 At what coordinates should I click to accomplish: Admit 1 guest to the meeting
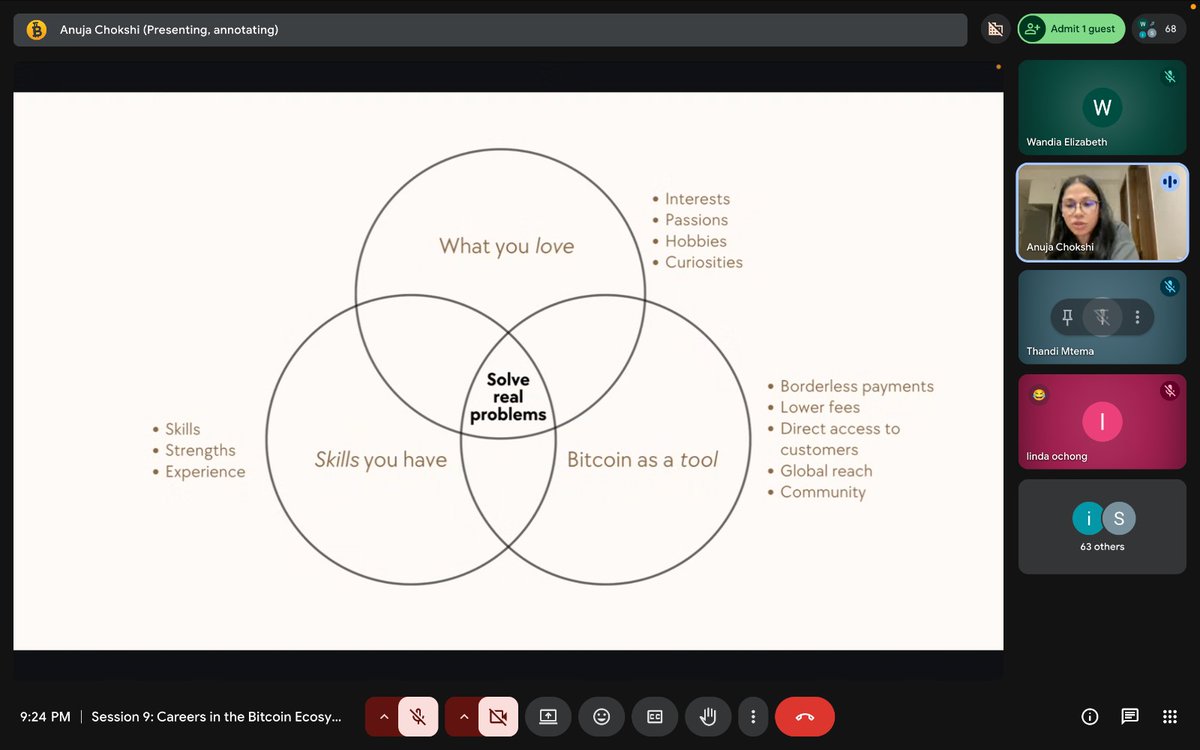point(1071,29)
